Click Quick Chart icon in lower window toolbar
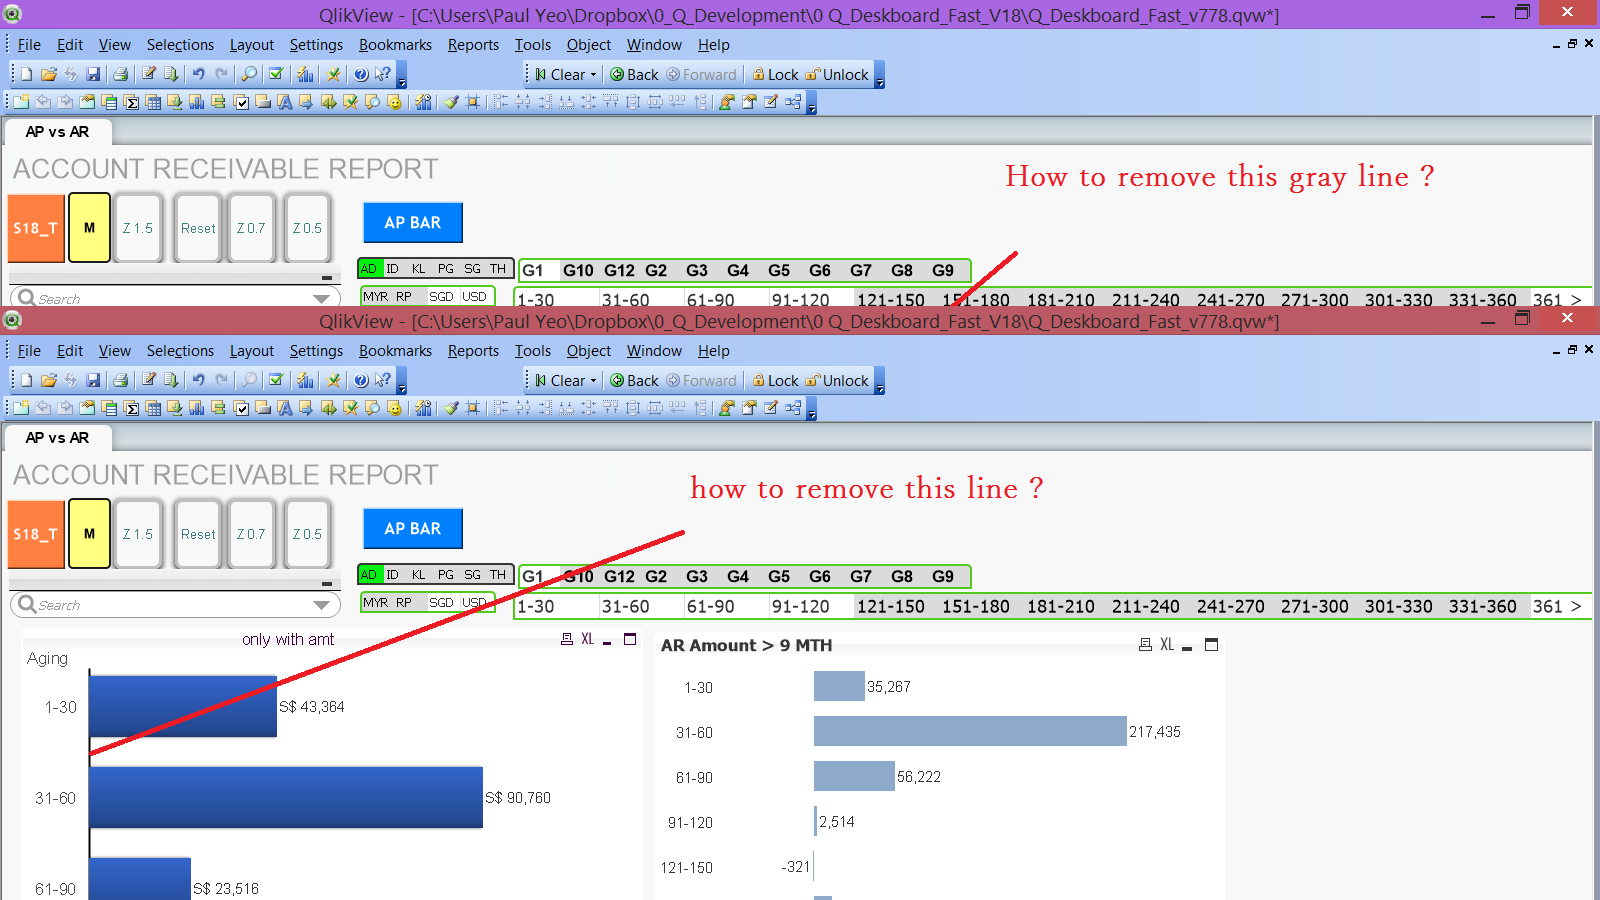The image size is (1600, 900). (x=305, y=380)
